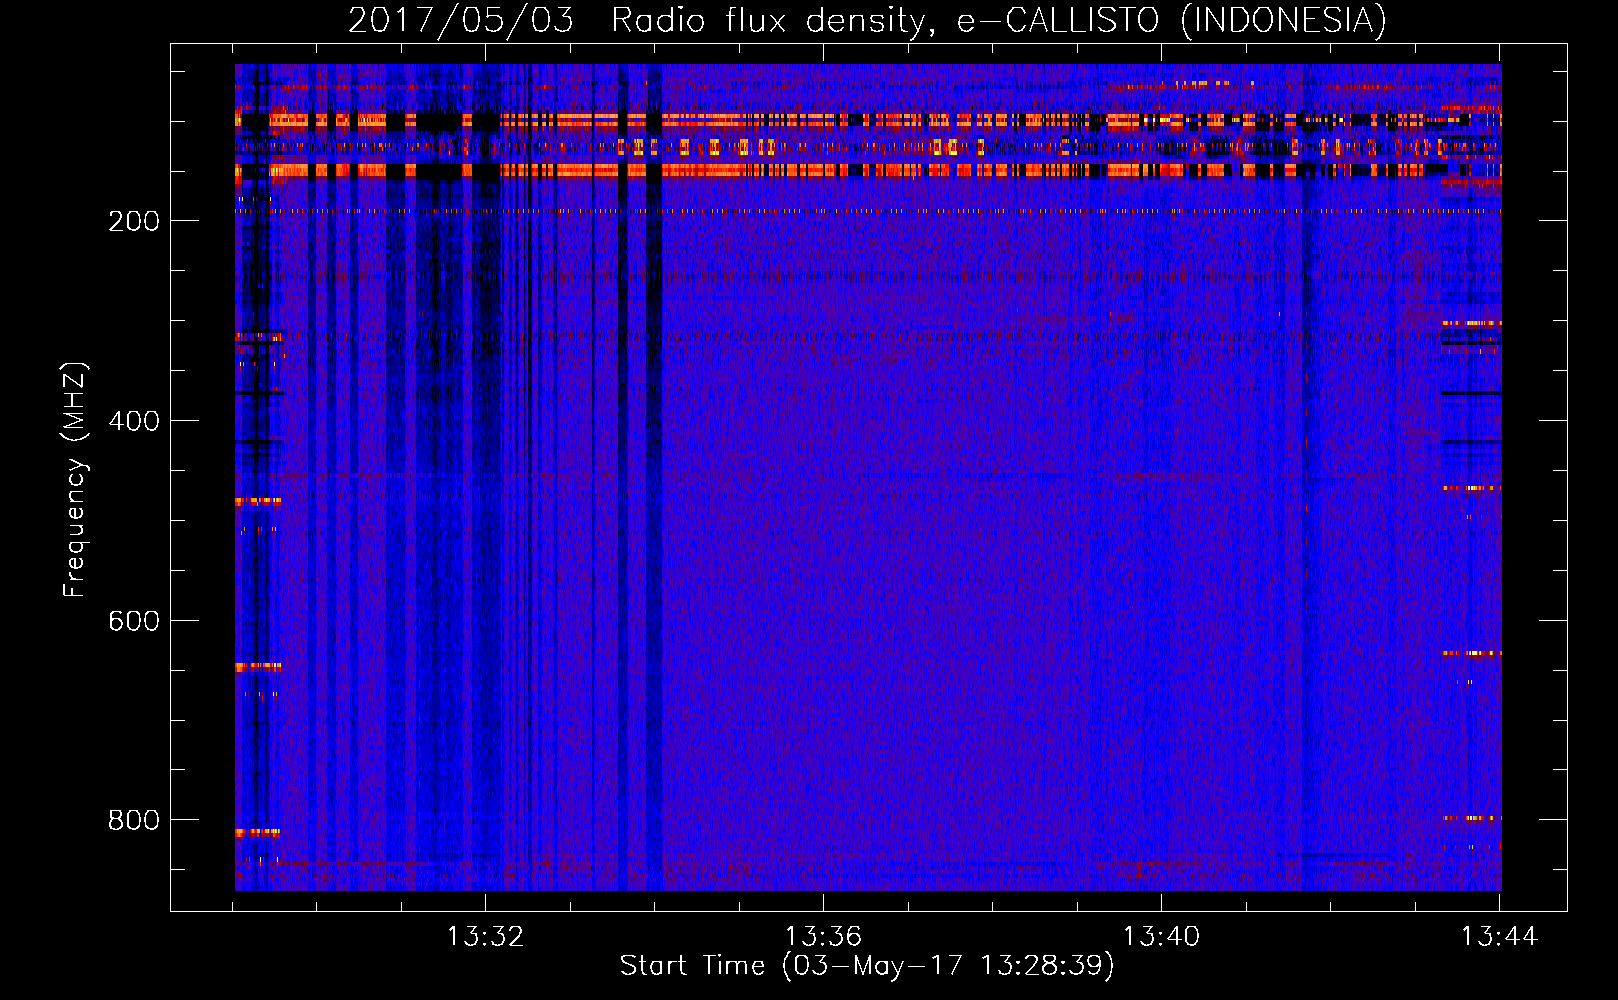Click the 200 frequency tick label
Image resolution: width=1618 pixels, height=1000 pixels.
pos(134,221)
